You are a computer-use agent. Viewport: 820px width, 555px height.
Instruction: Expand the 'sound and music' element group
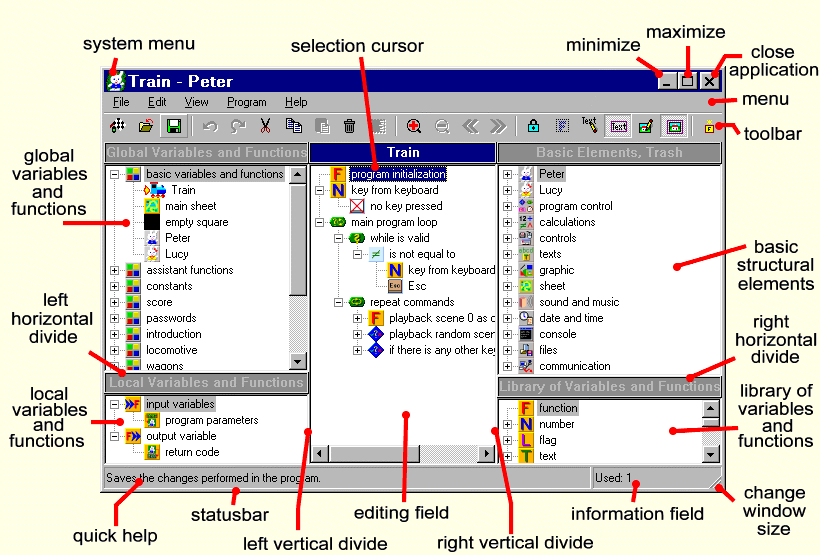pos(508,302)
